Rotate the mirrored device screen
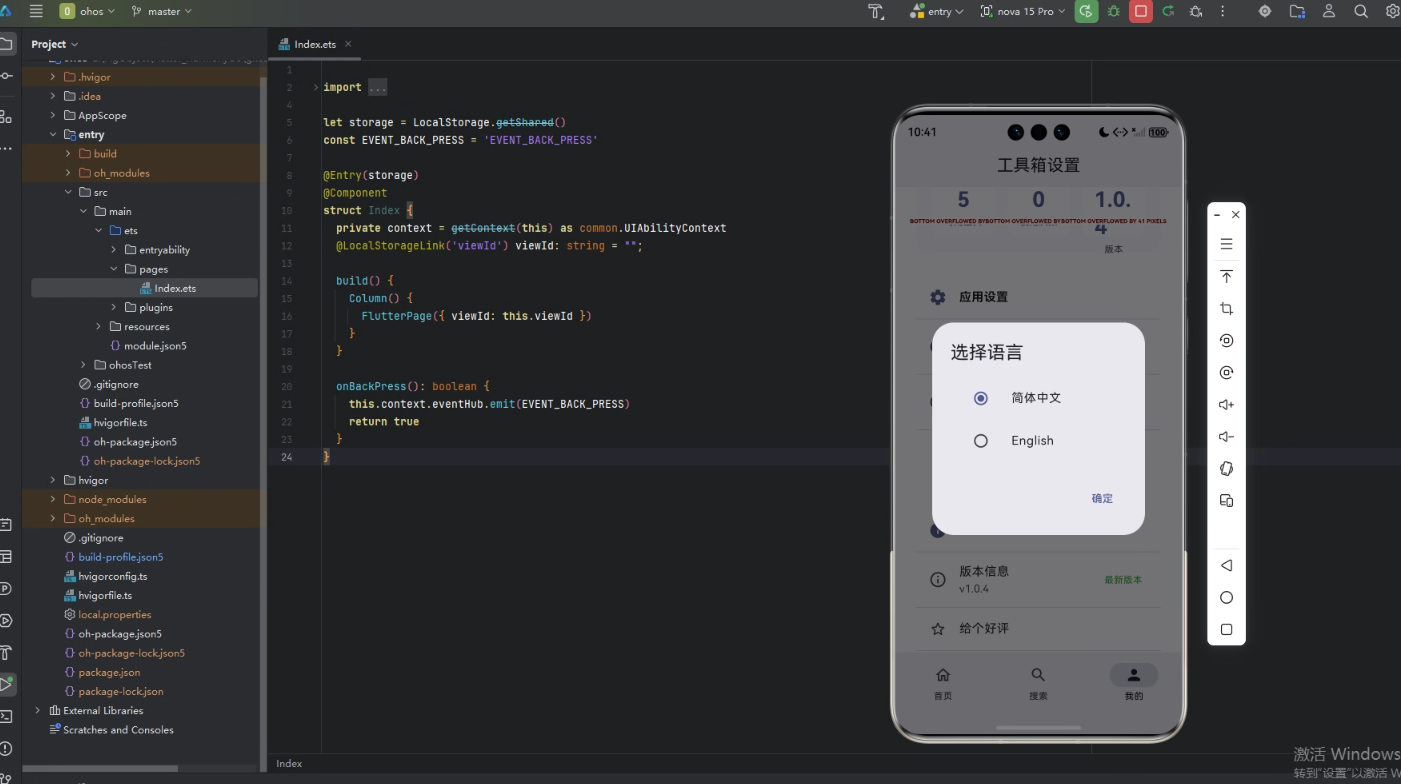 tap(1226, 468)
